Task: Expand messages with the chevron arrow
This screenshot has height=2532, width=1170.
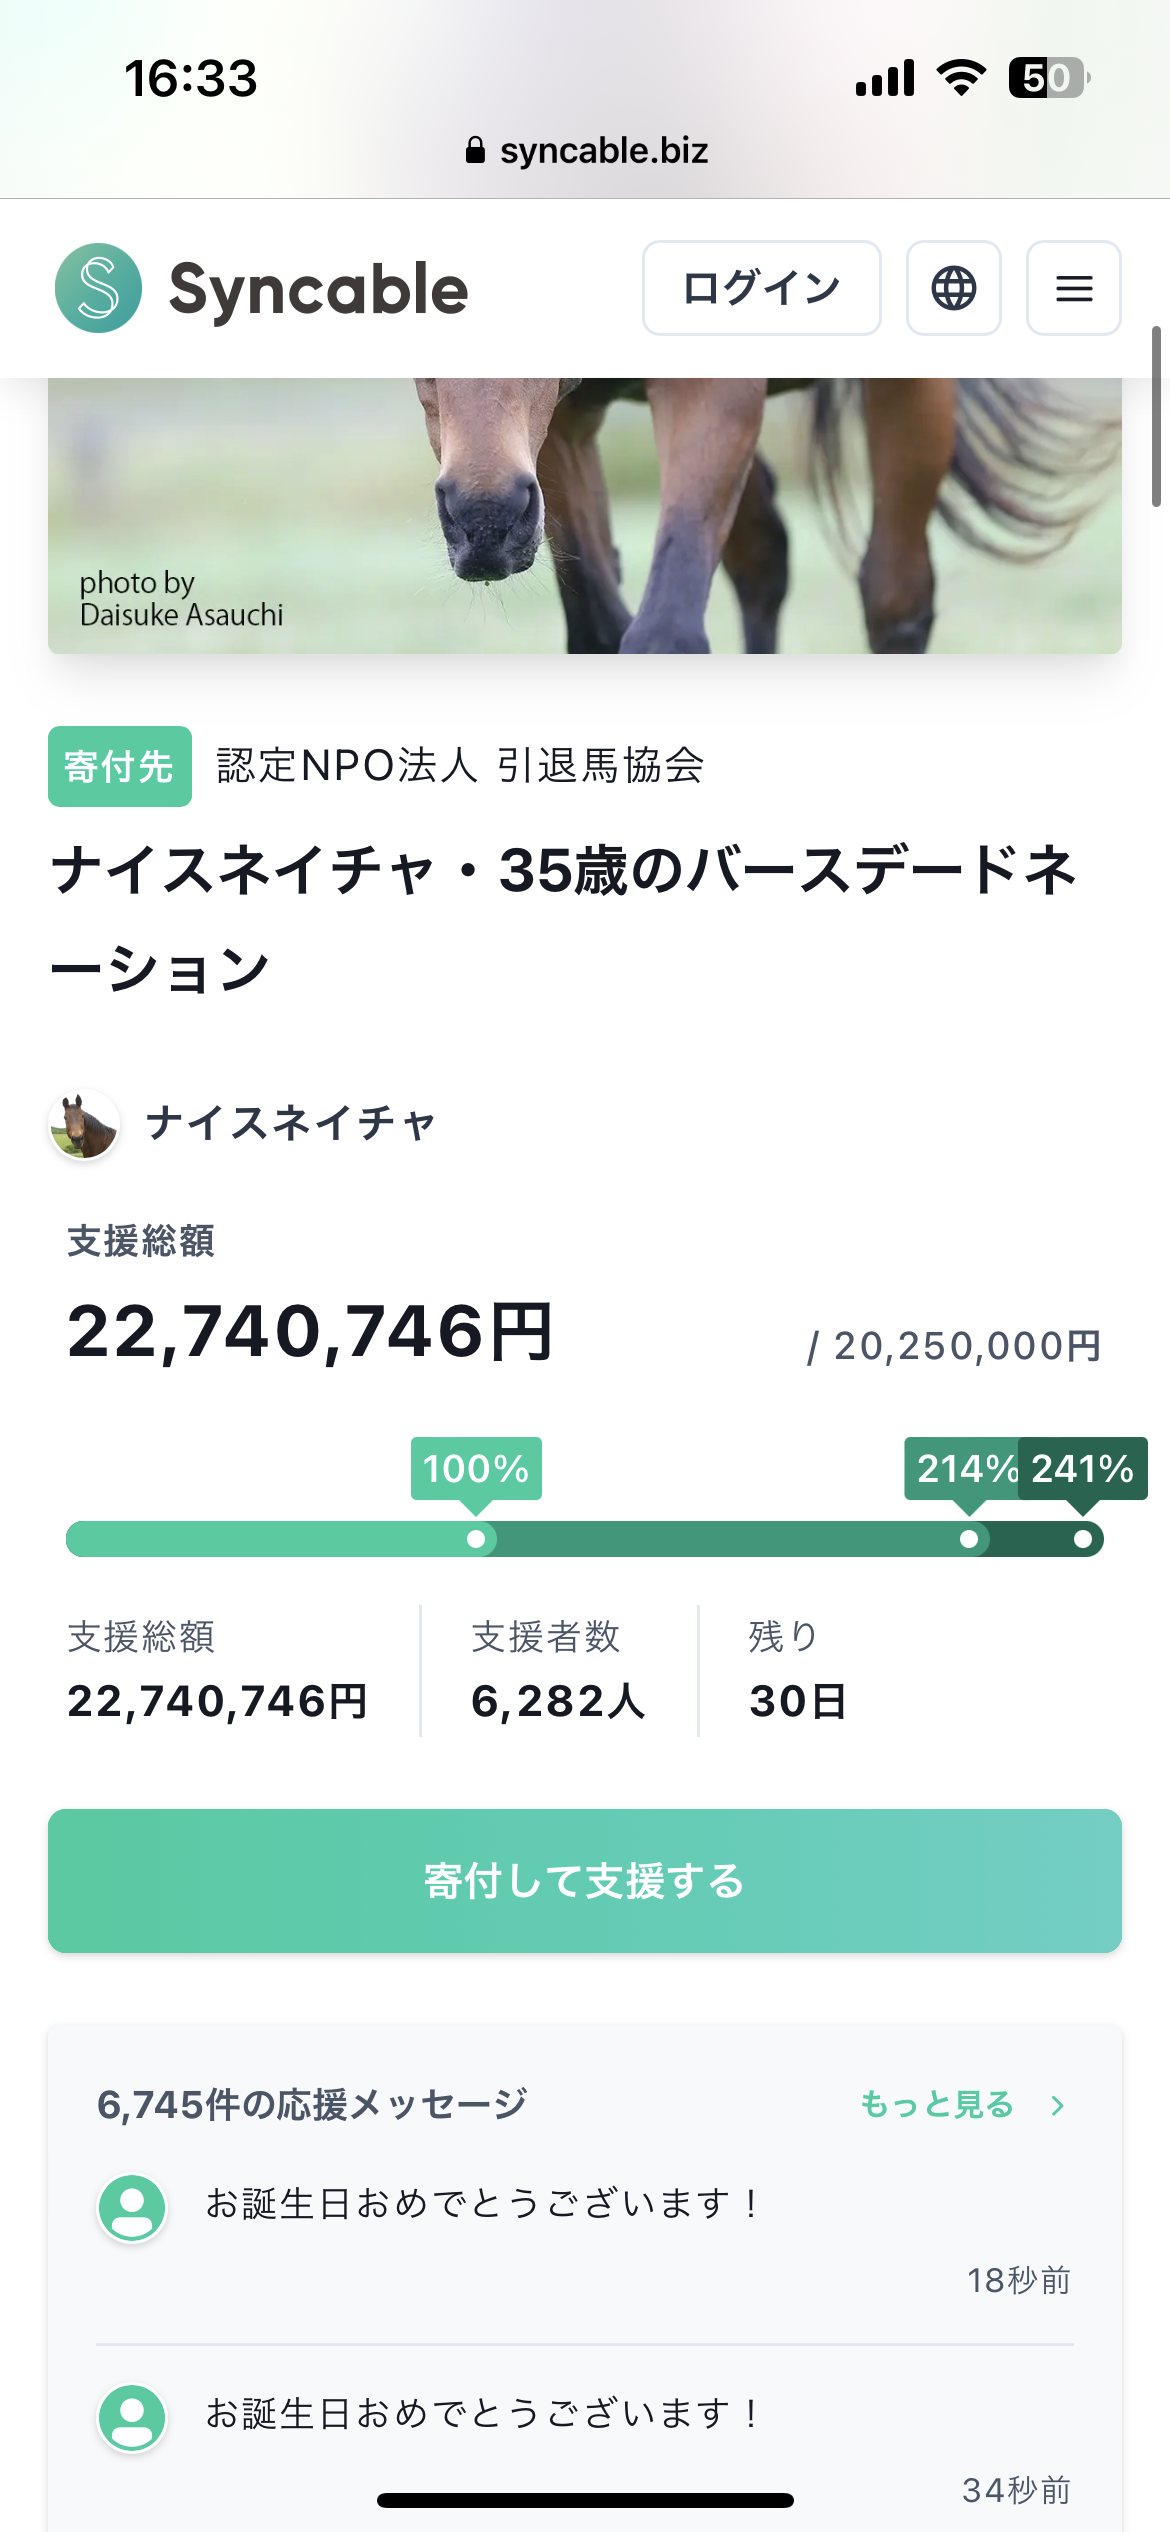Action: (1058, 2106)
